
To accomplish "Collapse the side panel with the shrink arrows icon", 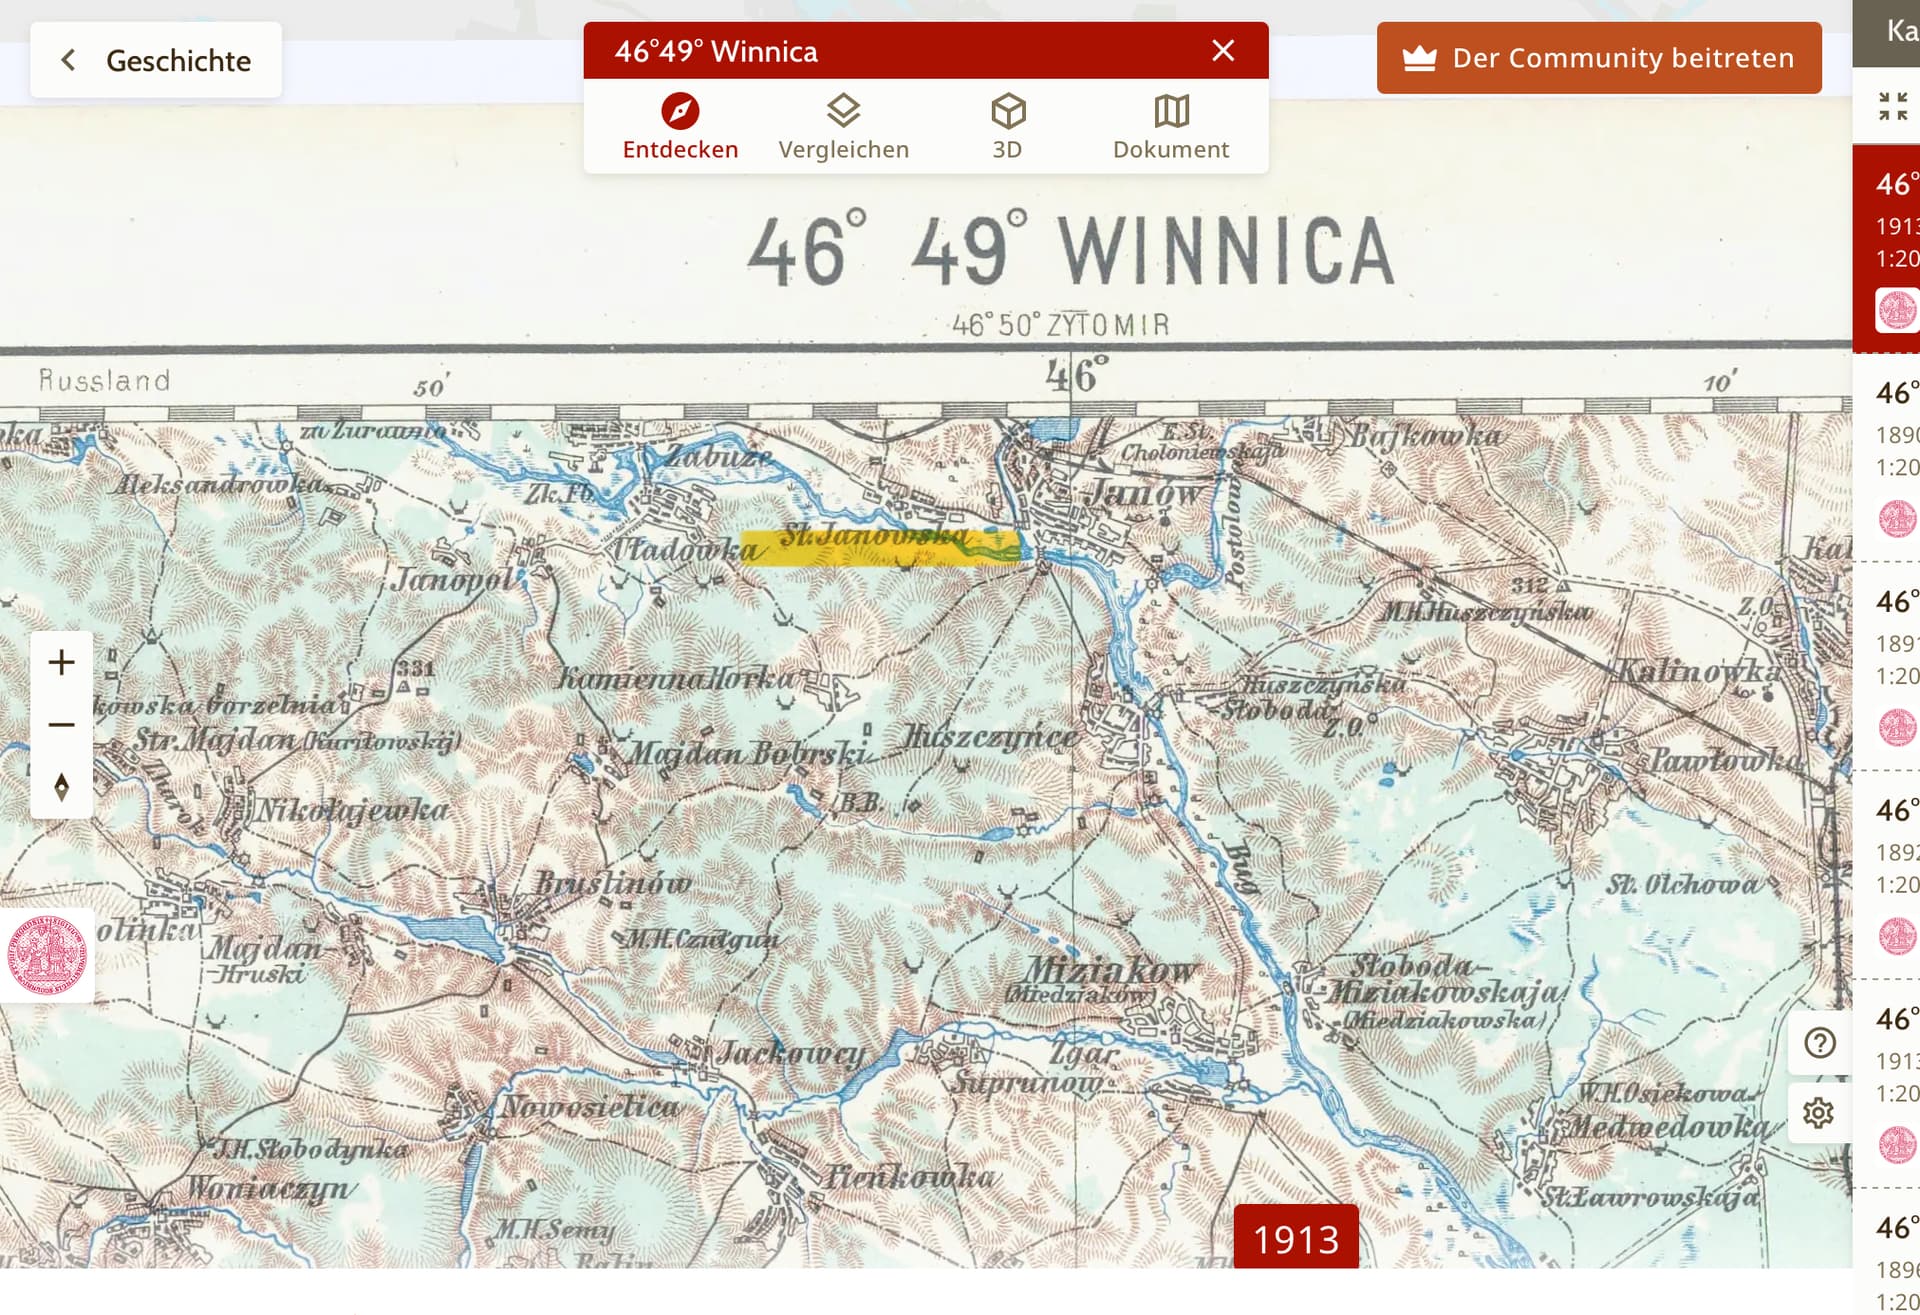I will [1892, 106].
